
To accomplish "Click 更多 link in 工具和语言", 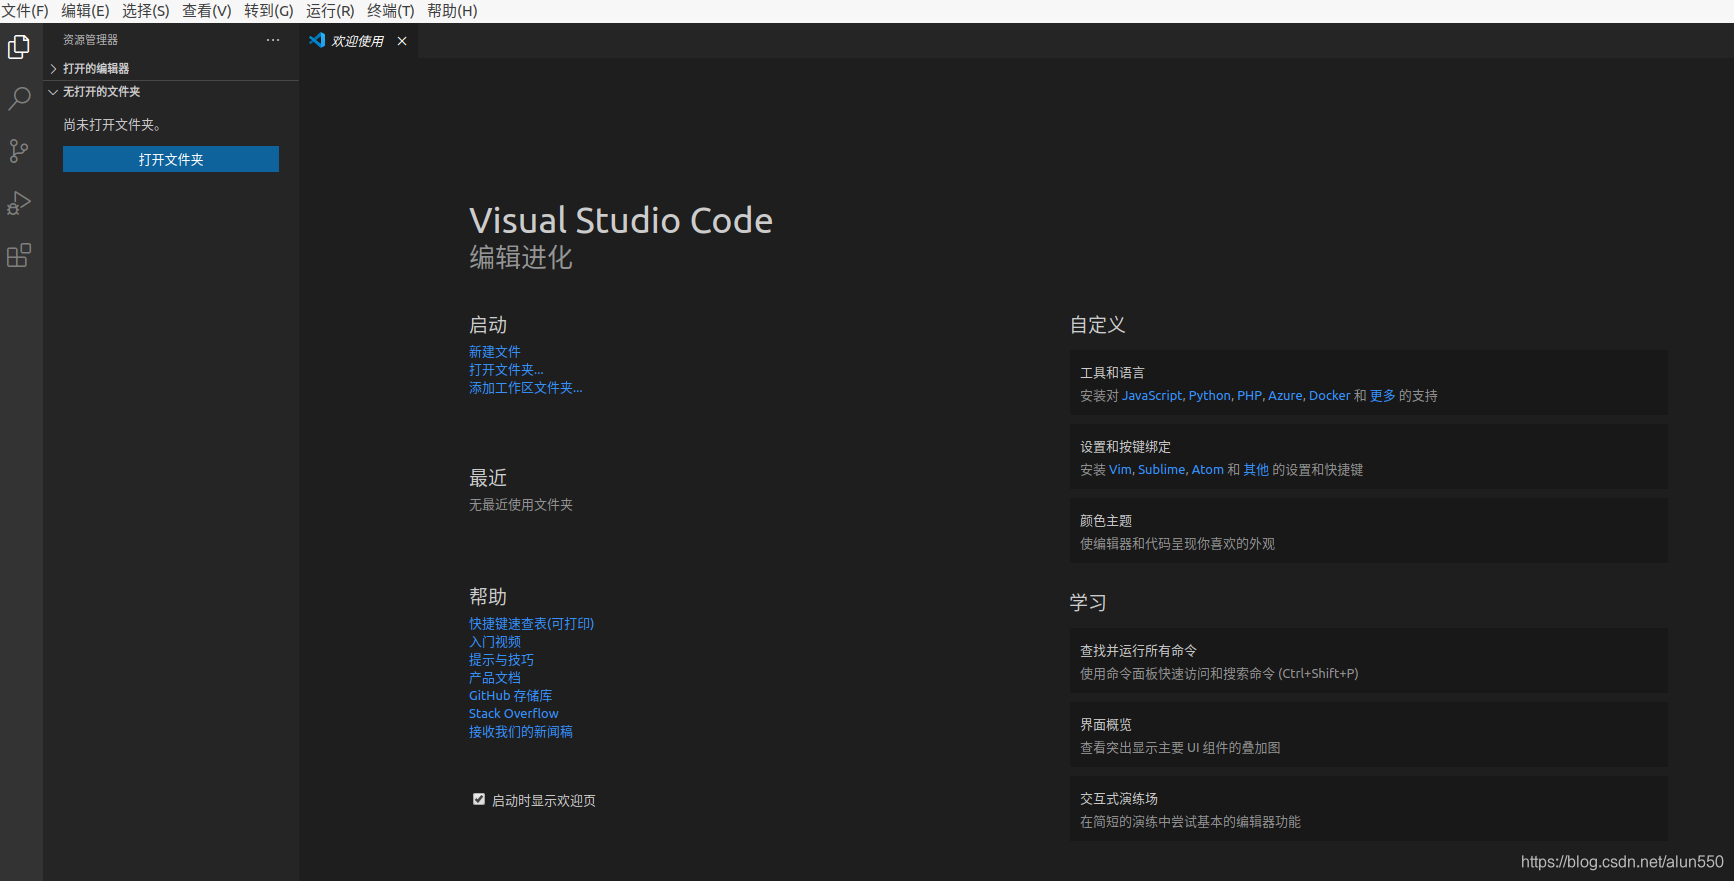I will [1383, 396].
